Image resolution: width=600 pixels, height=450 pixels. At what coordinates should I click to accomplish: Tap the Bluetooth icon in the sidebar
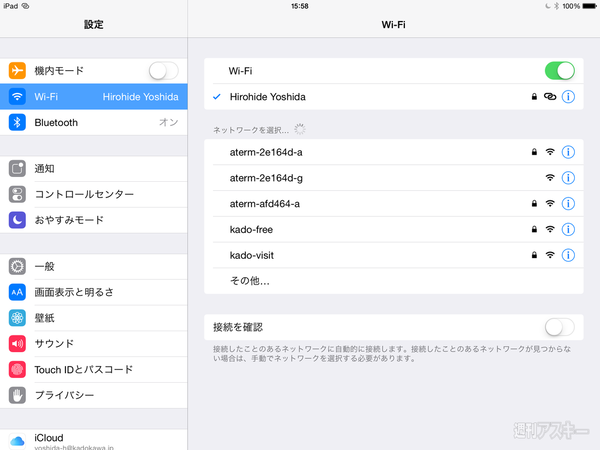point(17,122)
